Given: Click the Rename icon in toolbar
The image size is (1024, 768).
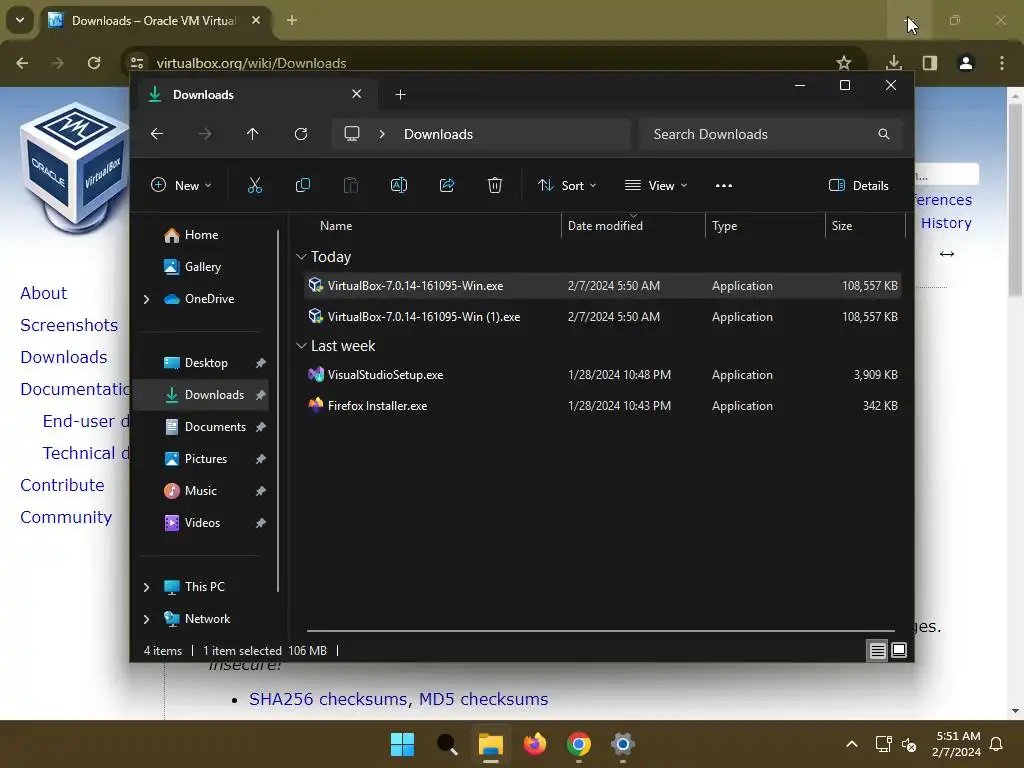Looking at the screenshot, I should pyautogui.click(x=399, y=185).
